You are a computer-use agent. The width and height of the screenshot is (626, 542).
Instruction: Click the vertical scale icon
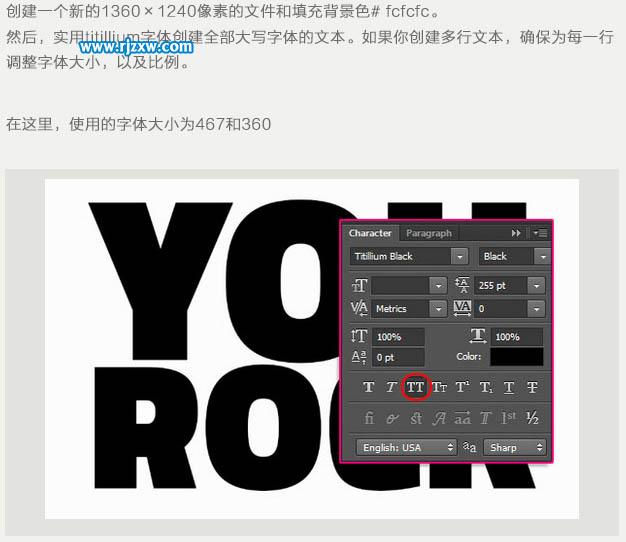click(x=359, y=336)
